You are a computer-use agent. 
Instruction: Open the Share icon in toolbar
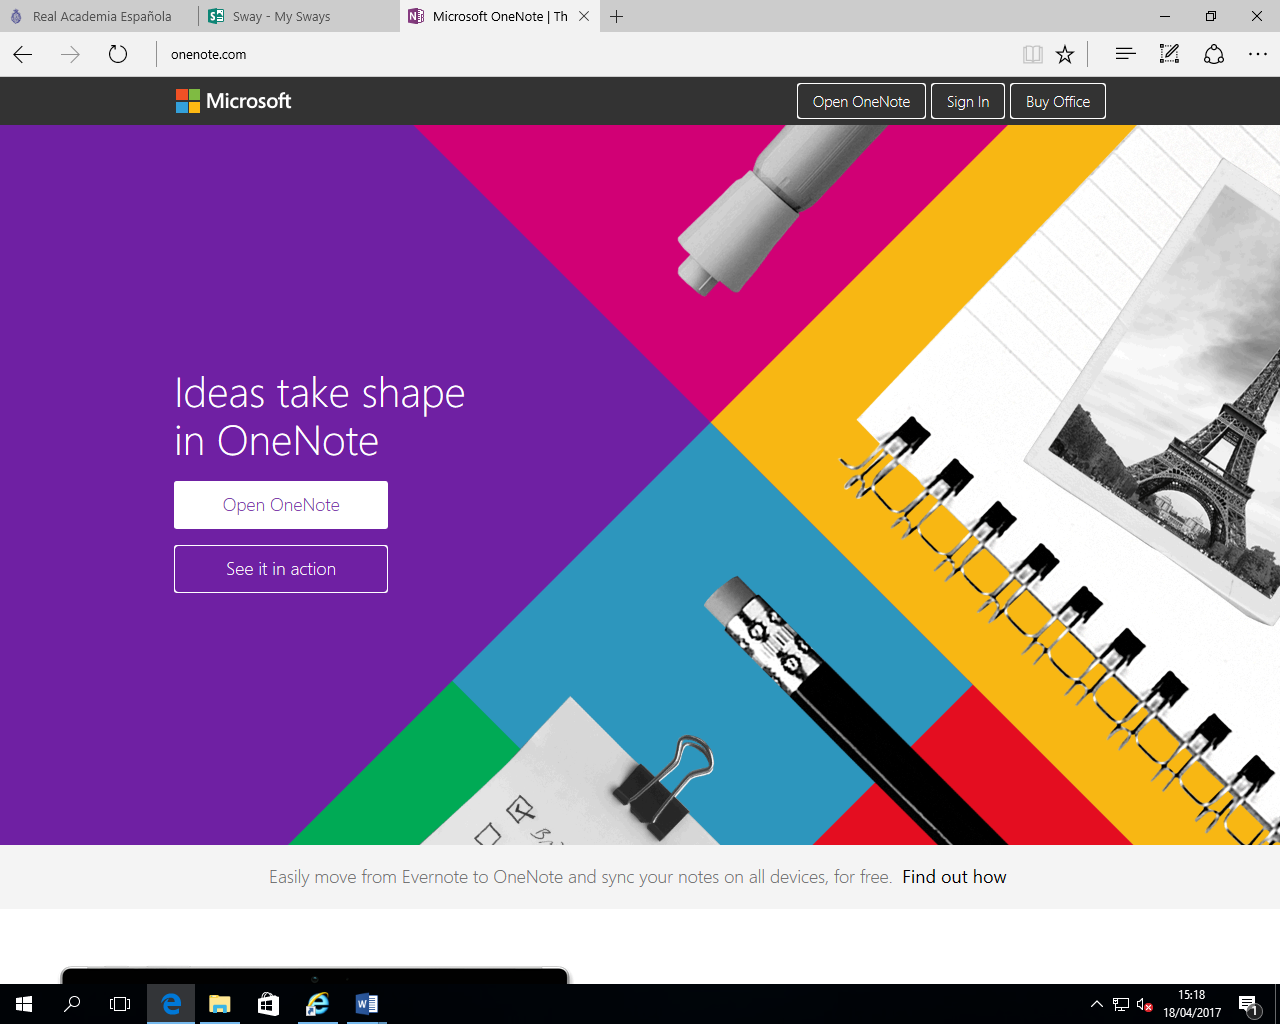[1214, 54]
